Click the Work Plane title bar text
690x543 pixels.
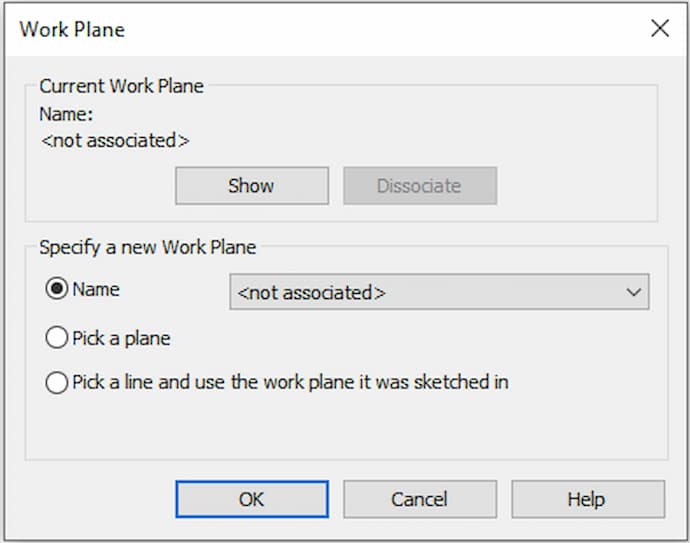(x=72, y=29)
